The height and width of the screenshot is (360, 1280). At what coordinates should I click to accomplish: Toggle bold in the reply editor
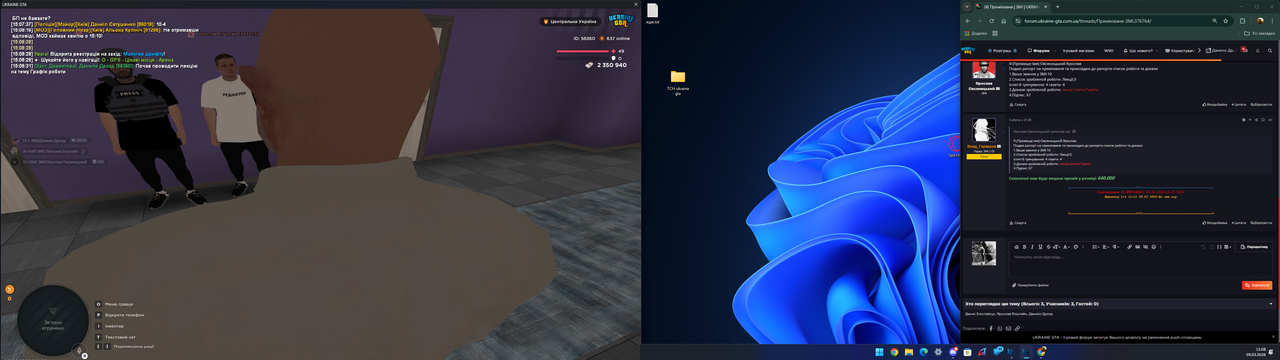click(x=1024, y=247)
